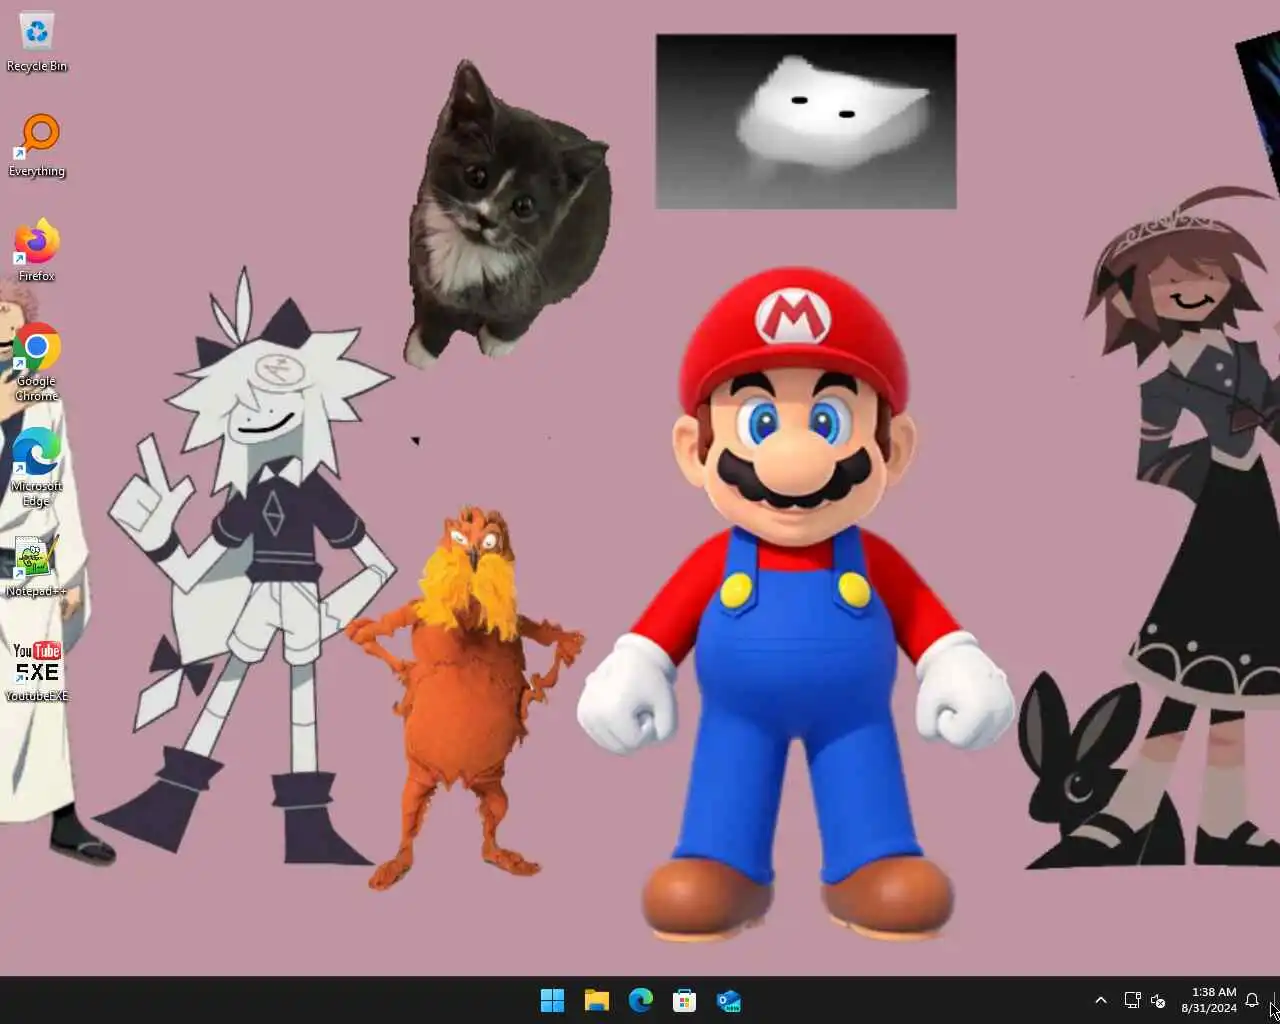Select the Microsoft Edge desktop shortcut
Image resolution: width=1280 pixels, height=1024 pixels.
pyautogui.click(x=37, y=467)
